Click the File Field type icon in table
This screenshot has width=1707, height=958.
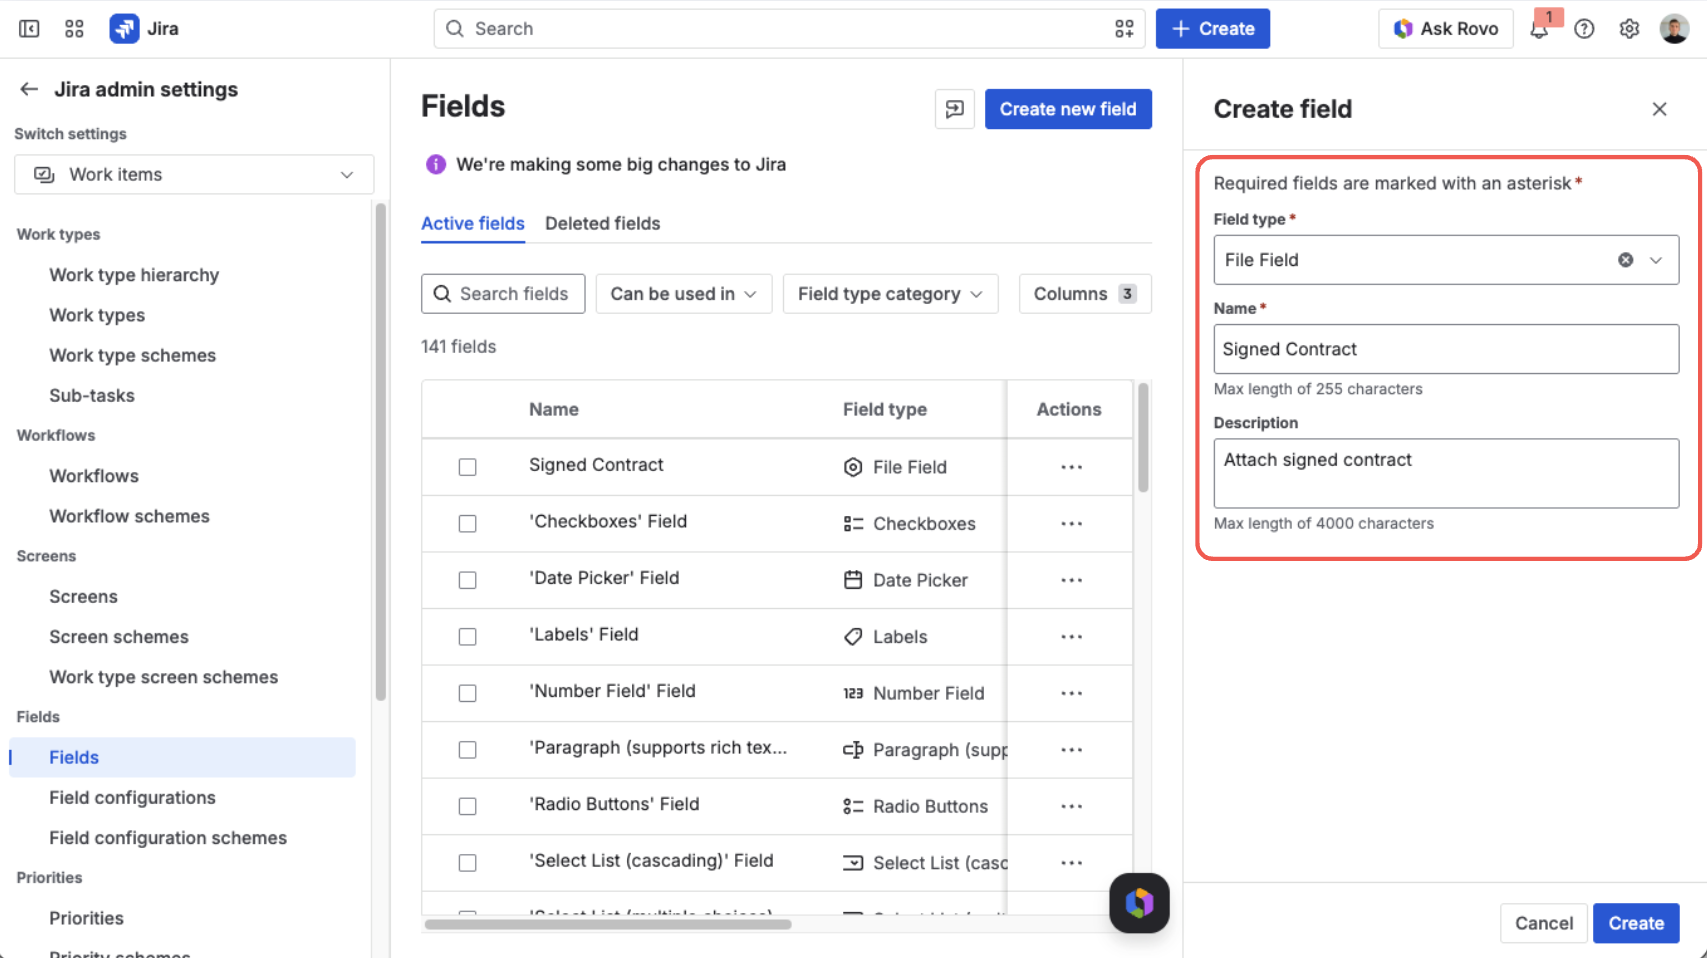click(x=853, y=467)
